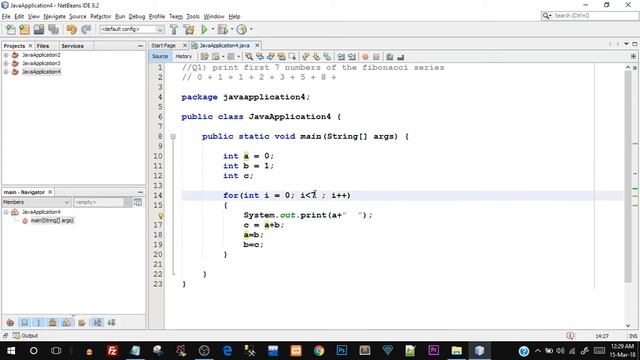Open the Debug Project dropdown arrow
Screen dimensions: 640x360
coord(232,29)
